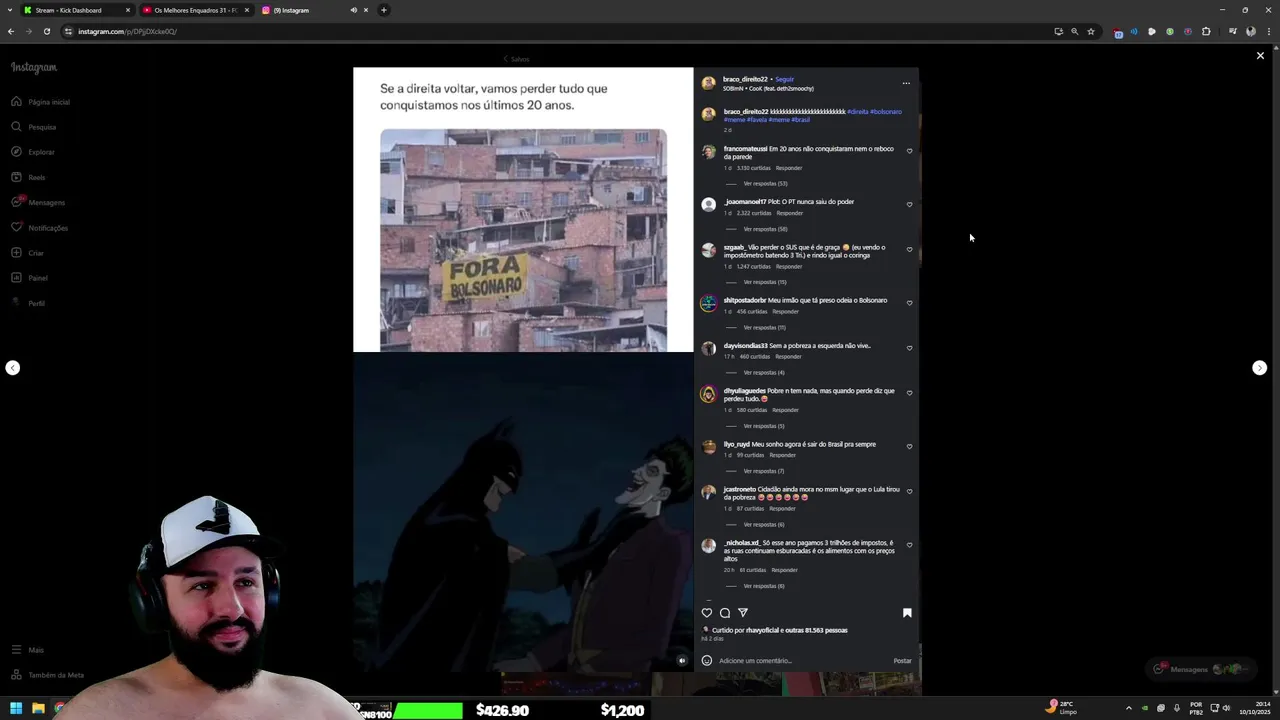The image size is (1280, 720).
Task: Reload the page
Action: pyautogui.click(x=46, y=31)
